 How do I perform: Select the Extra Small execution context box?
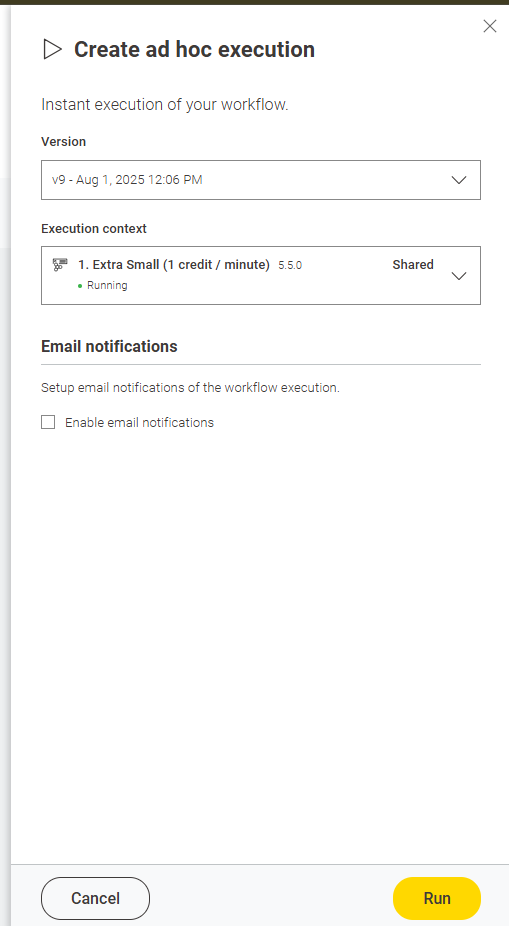[x=260, y=275]
